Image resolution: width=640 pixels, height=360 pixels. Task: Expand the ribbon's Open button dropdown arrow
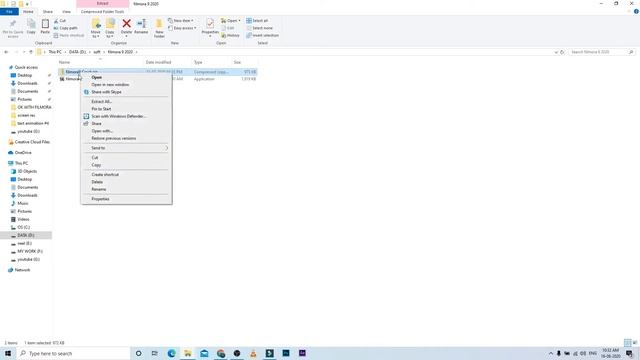point(239,21)
